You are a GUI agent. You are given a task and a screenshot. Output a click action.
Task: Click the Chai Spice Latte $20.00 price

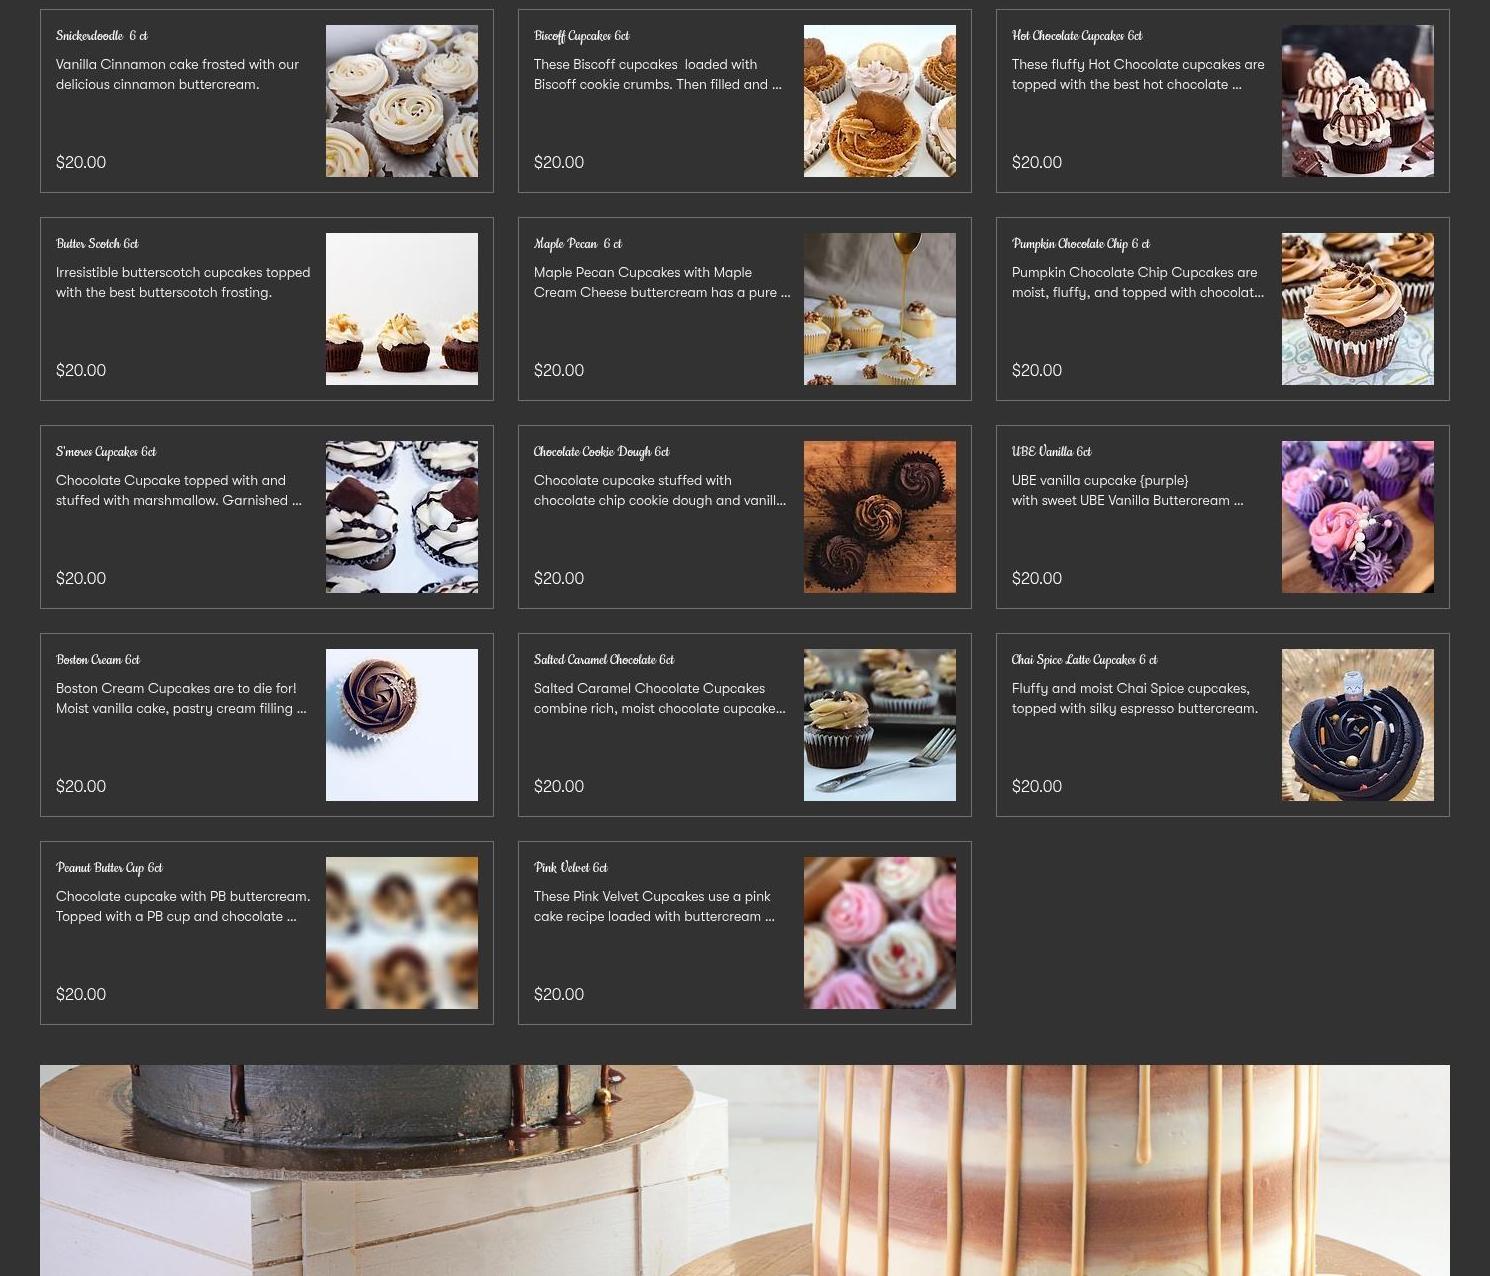tap(1037, 786)
